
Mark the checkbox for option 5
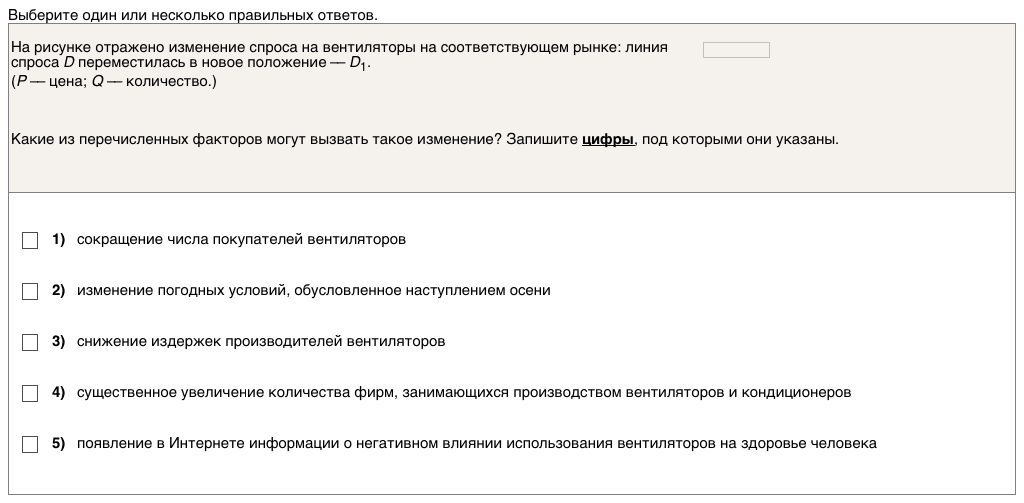pos(30,444)
